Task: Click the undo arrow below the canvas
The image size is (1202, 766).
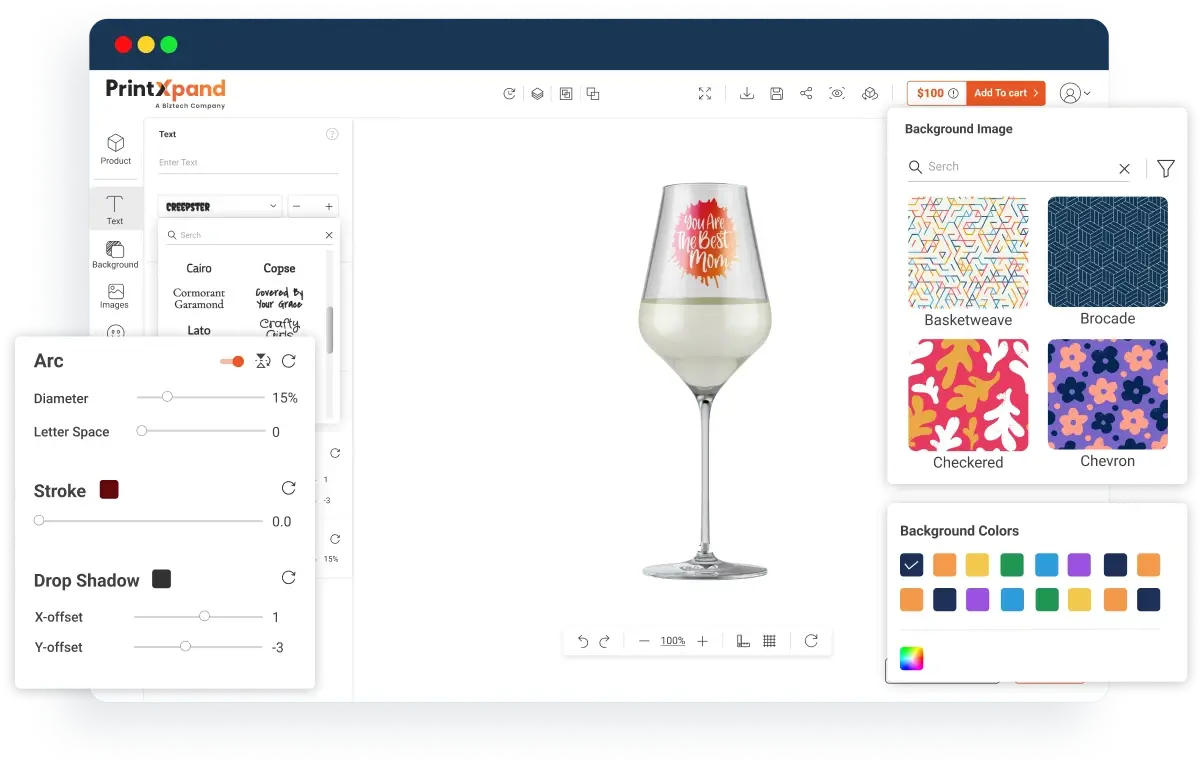Action: coord(583,641)
